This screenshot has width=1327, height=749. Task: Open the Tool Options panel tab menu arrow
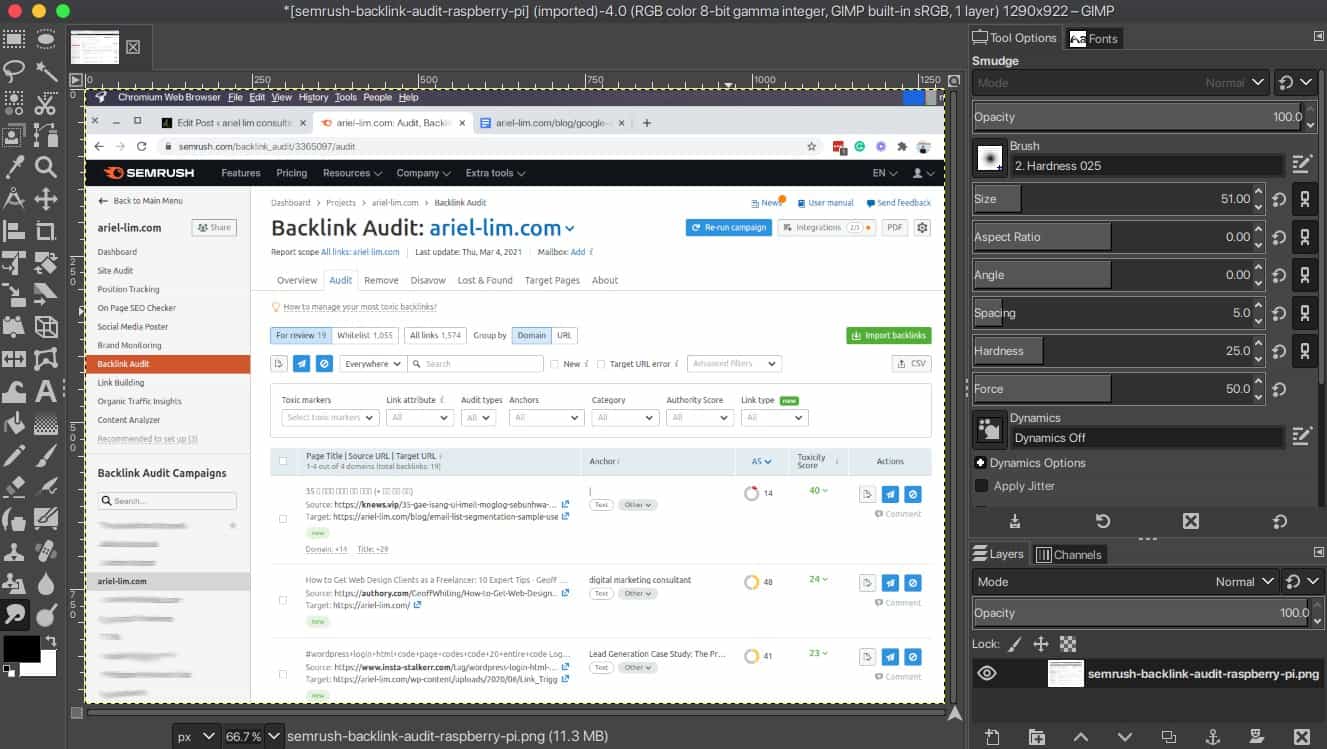(1318, 37)
